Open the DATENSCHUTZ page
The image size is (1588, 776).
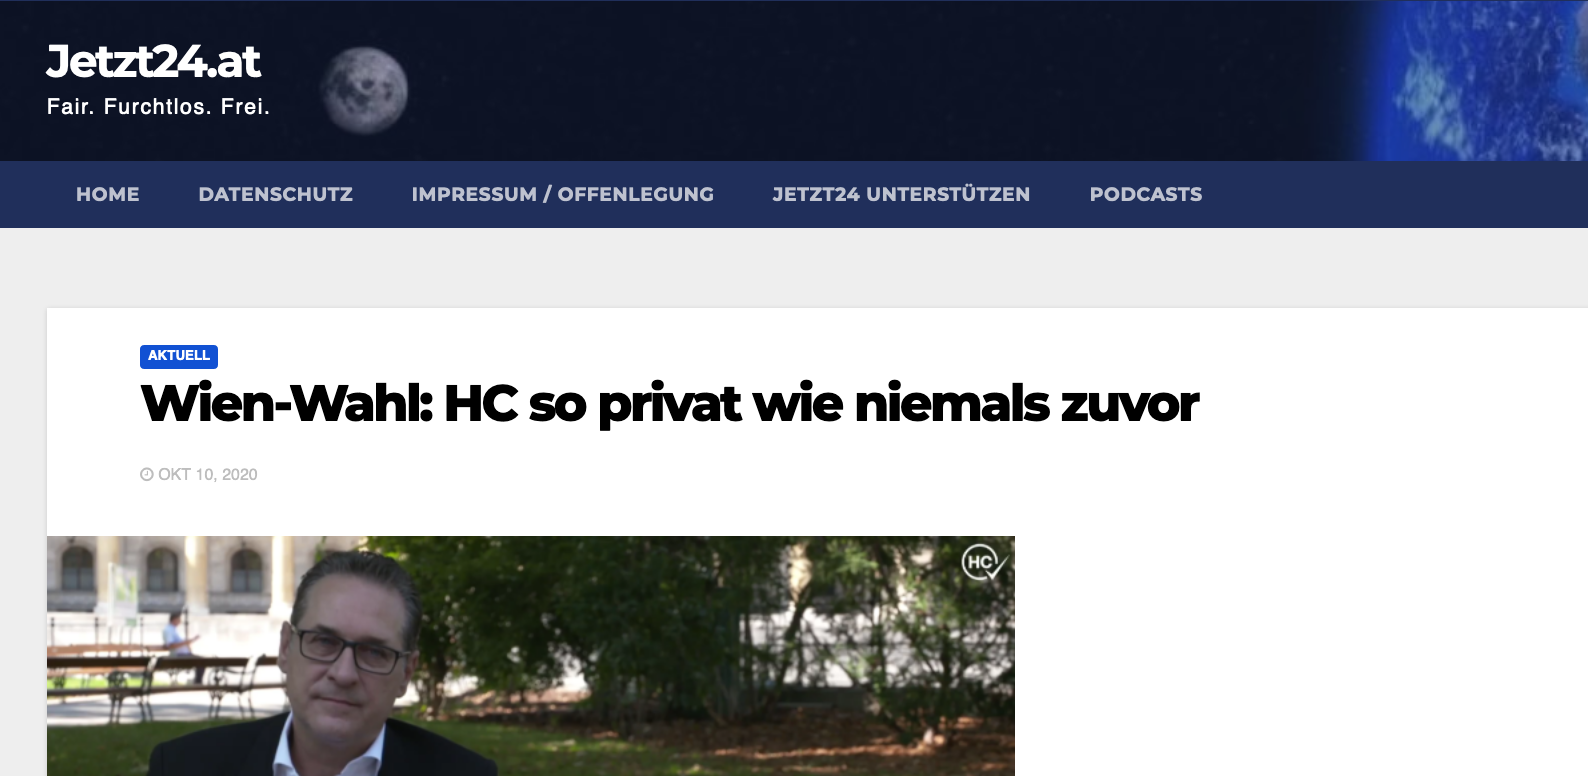coord(276,194)
